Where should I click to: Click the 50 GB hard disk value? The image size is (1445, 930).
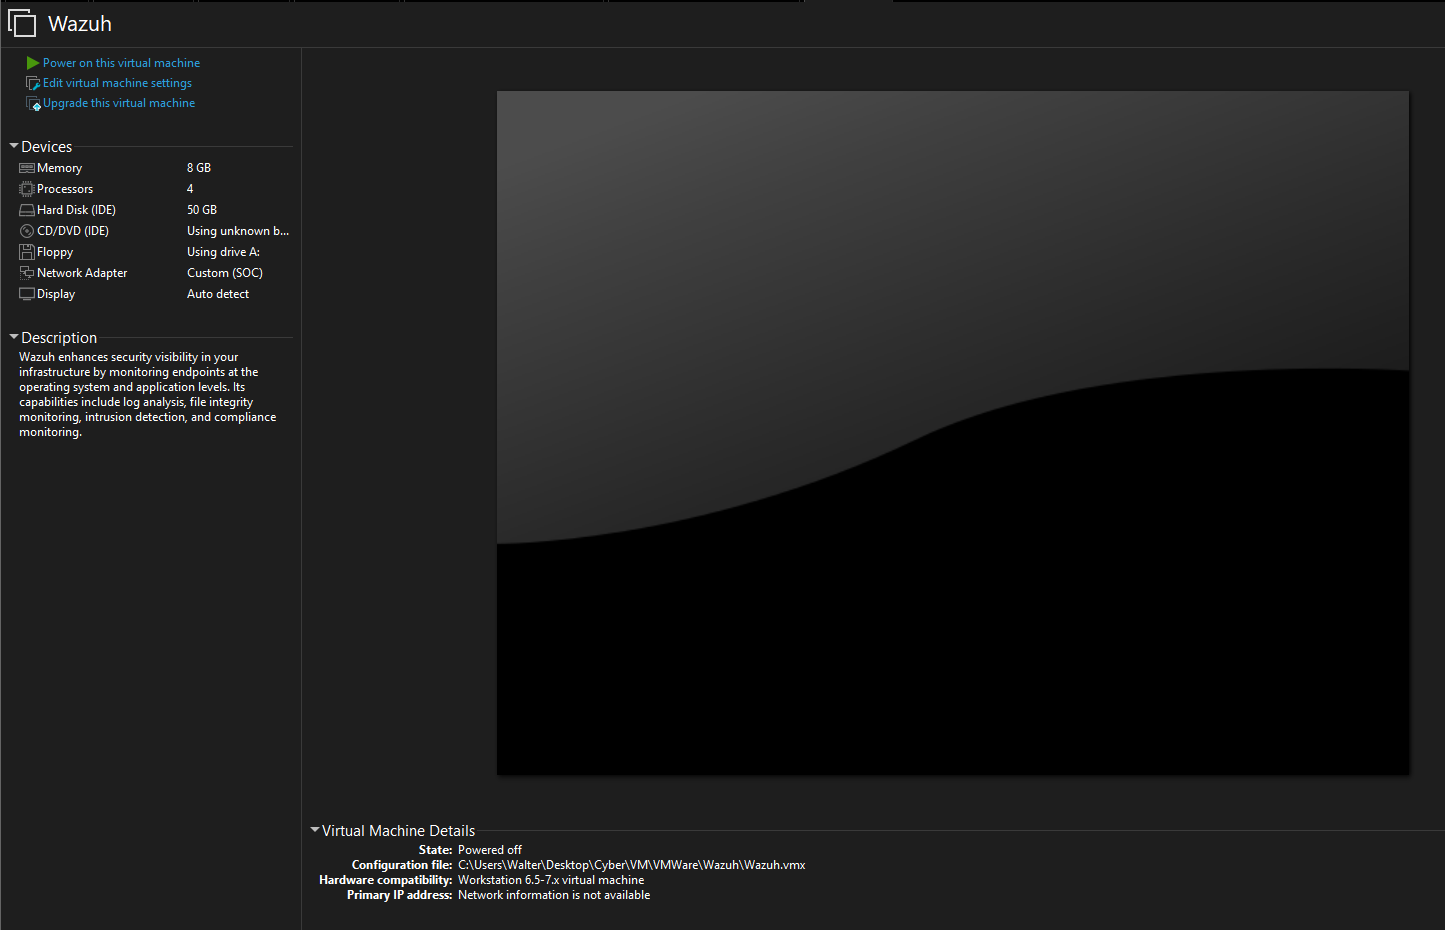202,210
